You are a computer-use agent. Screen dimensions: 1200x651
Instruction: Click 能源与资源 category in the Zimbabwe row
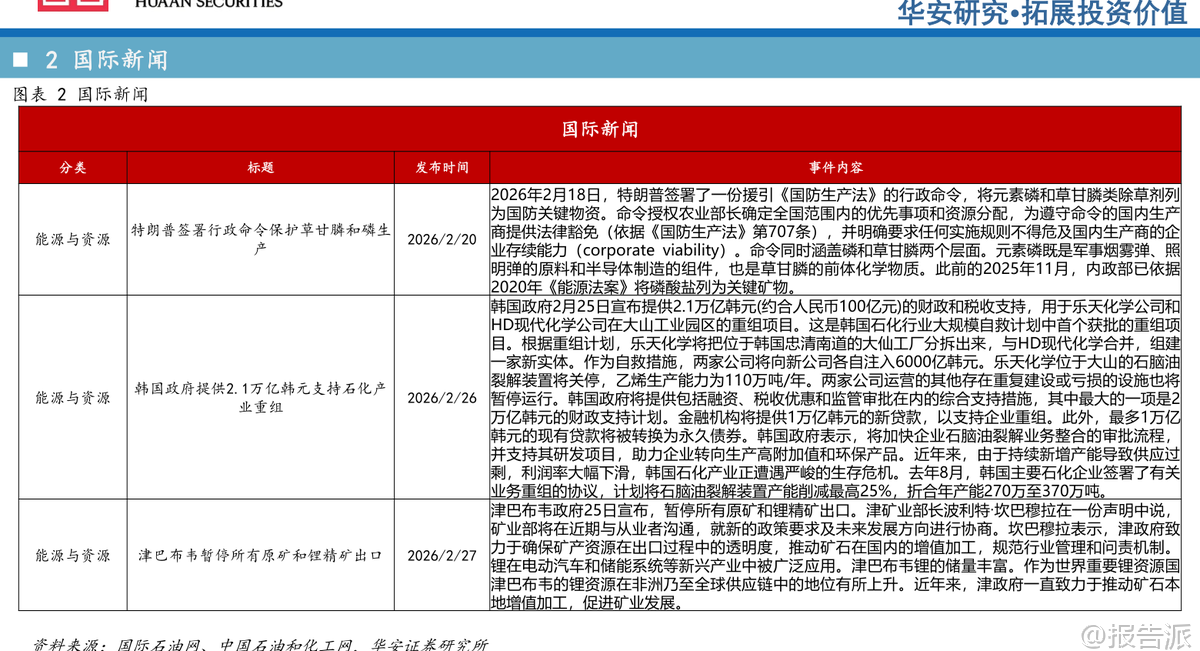73,555
